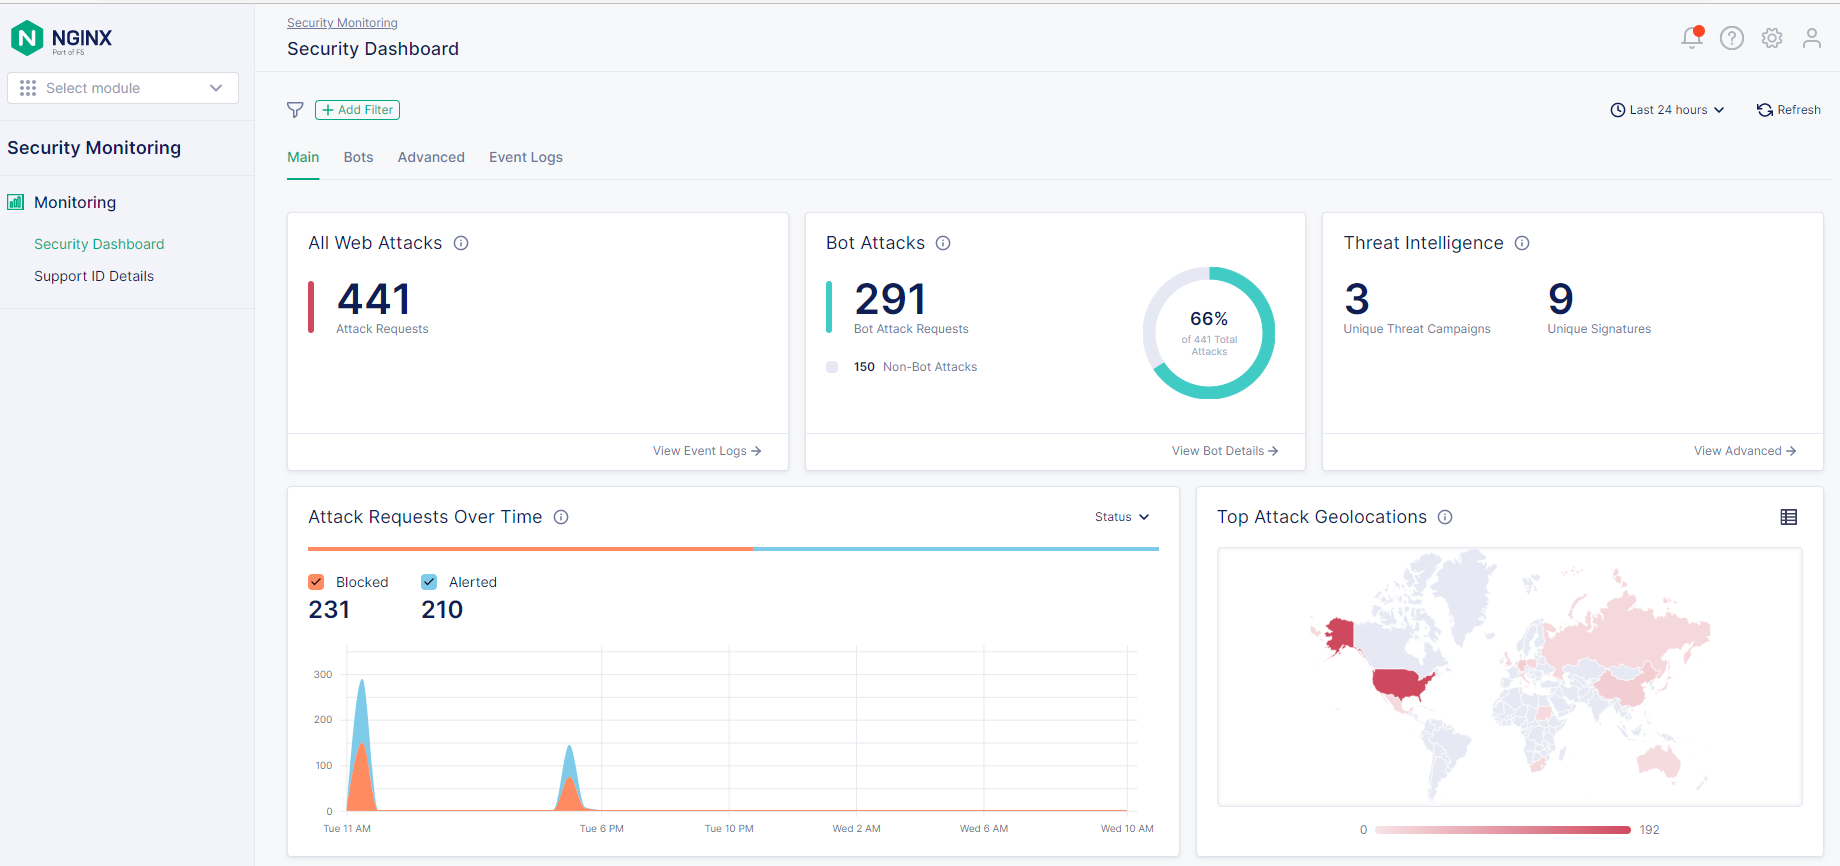1840x866 pixels.
Task: Click the geolocation color scale bar
Action: (1502, 830)
